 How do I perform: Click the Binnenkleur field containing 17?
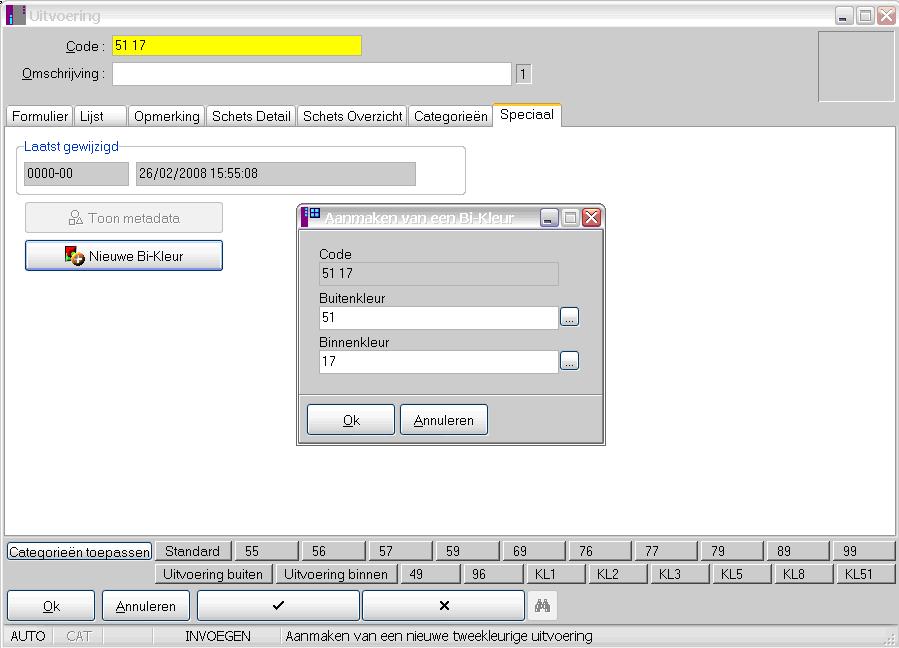pos(439,362)
